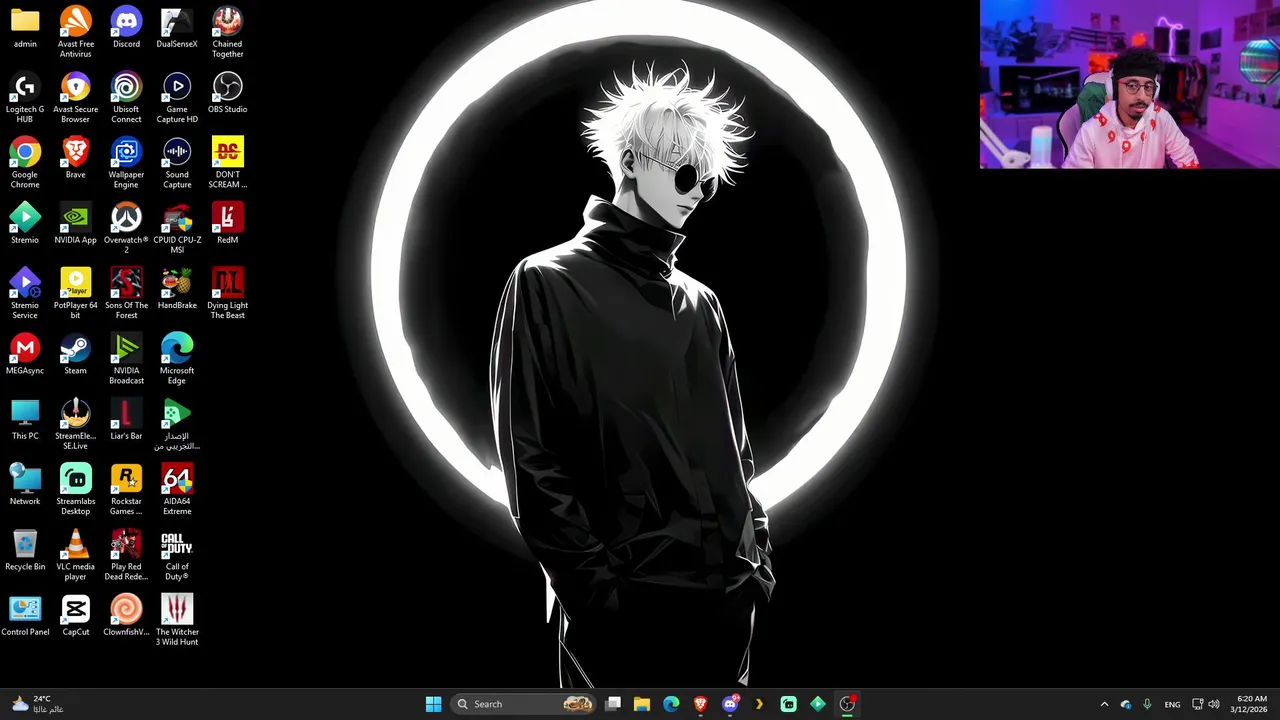Open CPUID CPU-Z MSI shortcut

(177, 228)
